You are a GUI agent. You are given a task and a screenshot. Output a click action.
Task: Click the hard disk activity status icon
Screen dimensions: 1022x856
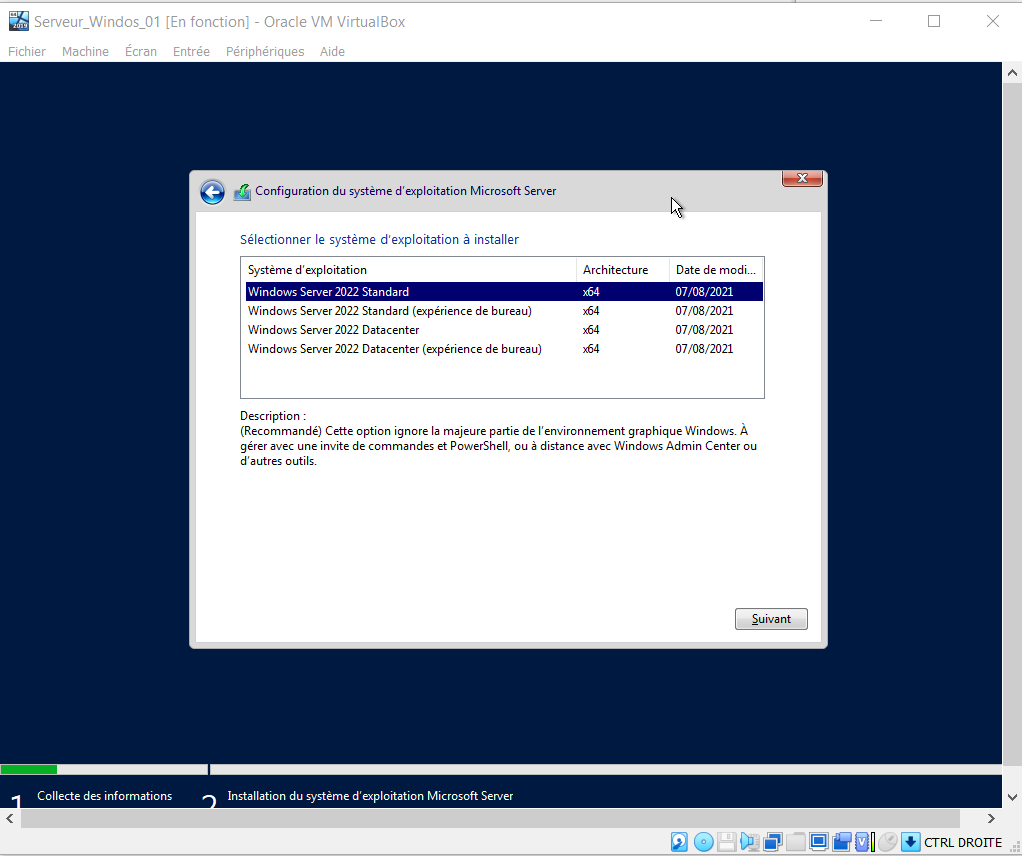coord(679,842)
